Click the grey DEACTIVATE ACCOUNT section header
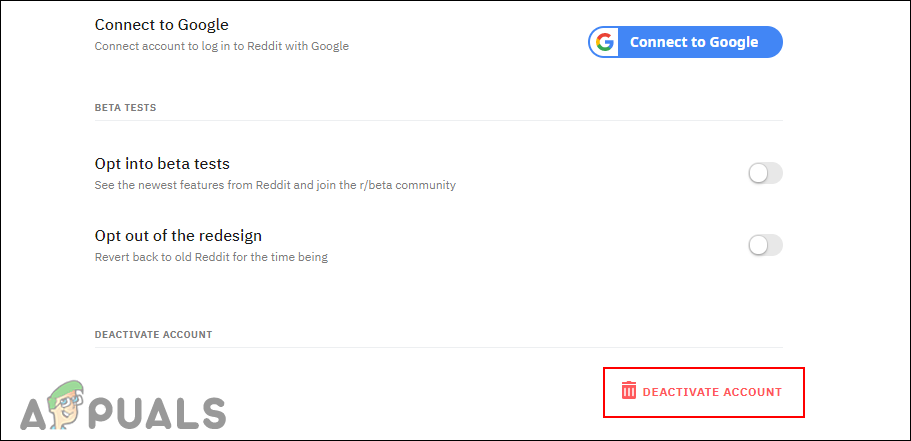The image size is (911, 441). click(x=153, y=334)
